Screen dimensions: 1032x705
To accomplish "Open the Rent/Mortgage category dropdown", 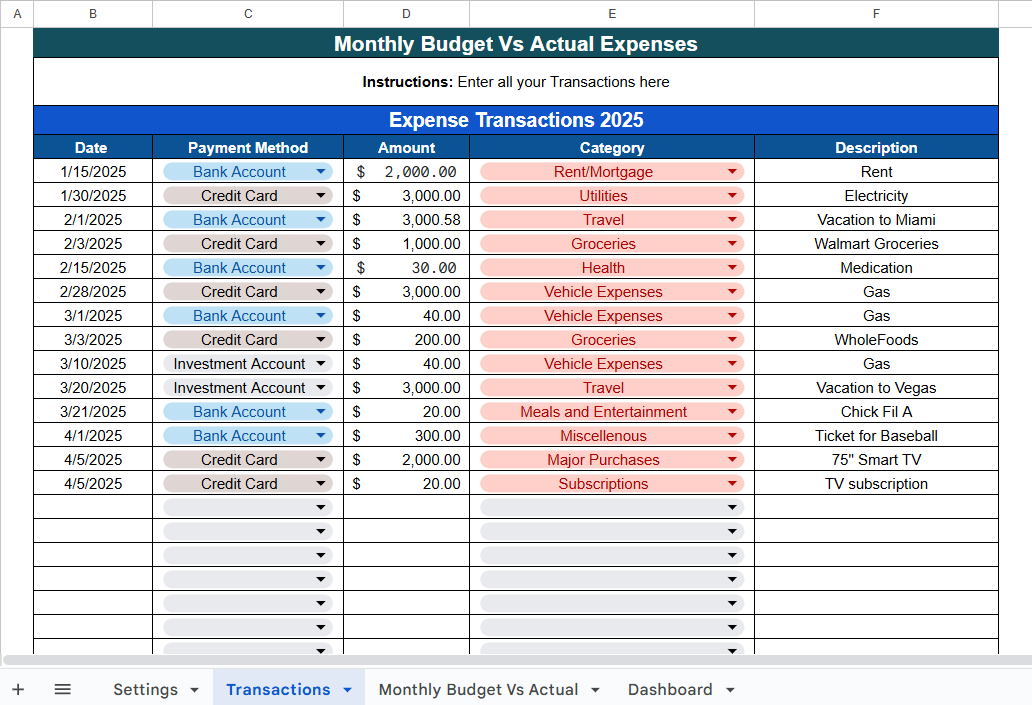I will pos(735,171).
